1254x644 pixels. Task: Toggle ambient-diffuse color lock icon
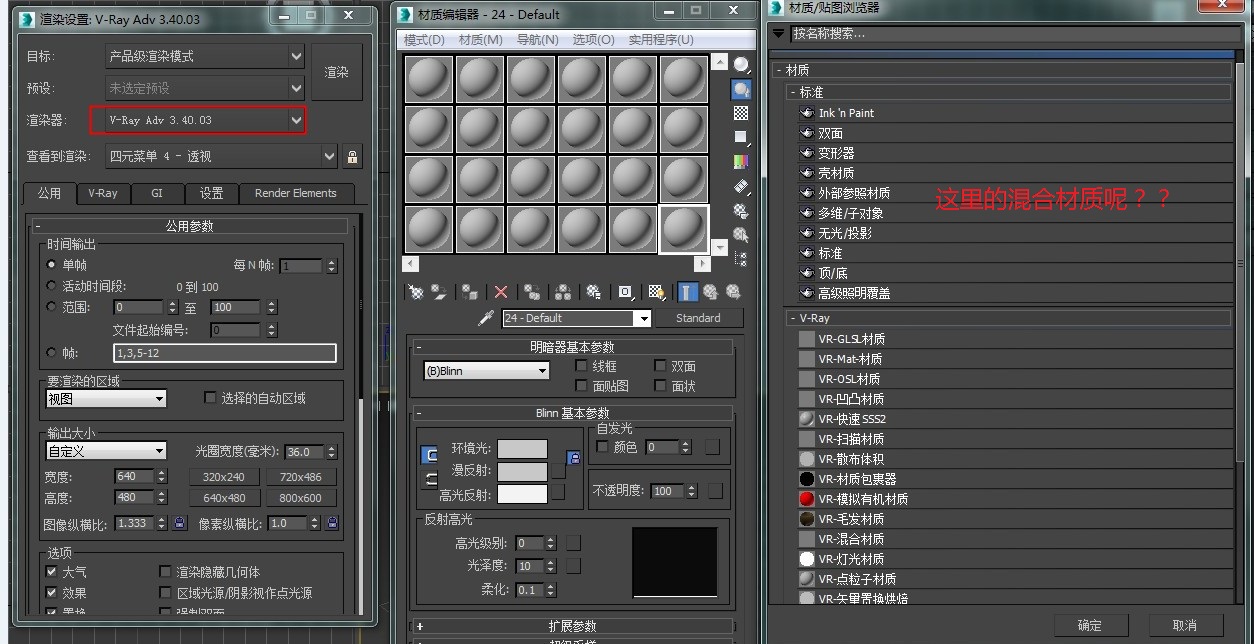[574, 457]
